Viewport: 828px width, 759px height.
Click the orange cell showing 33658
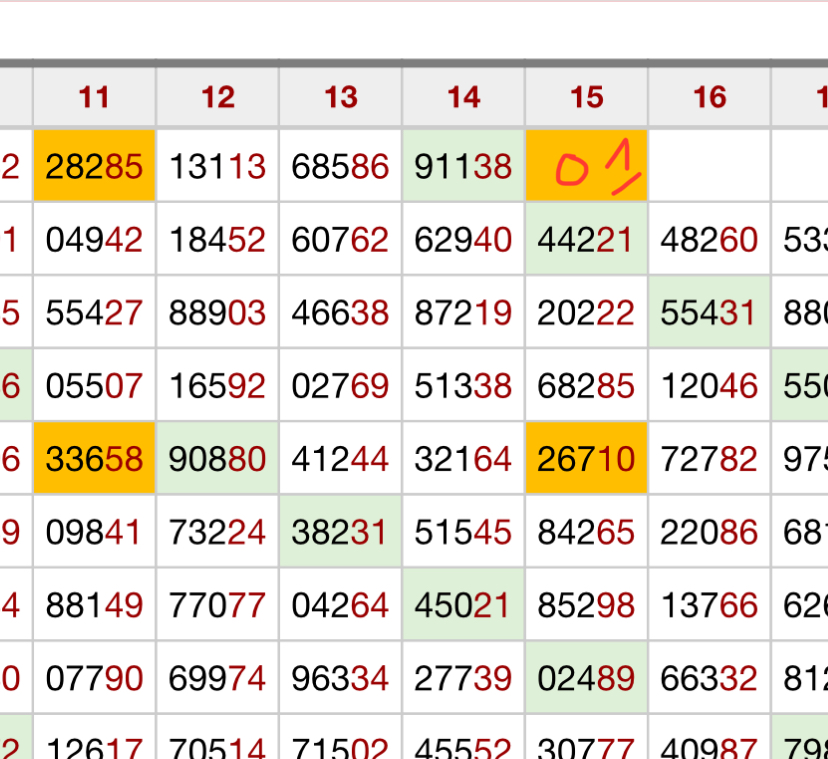[94, 459]
